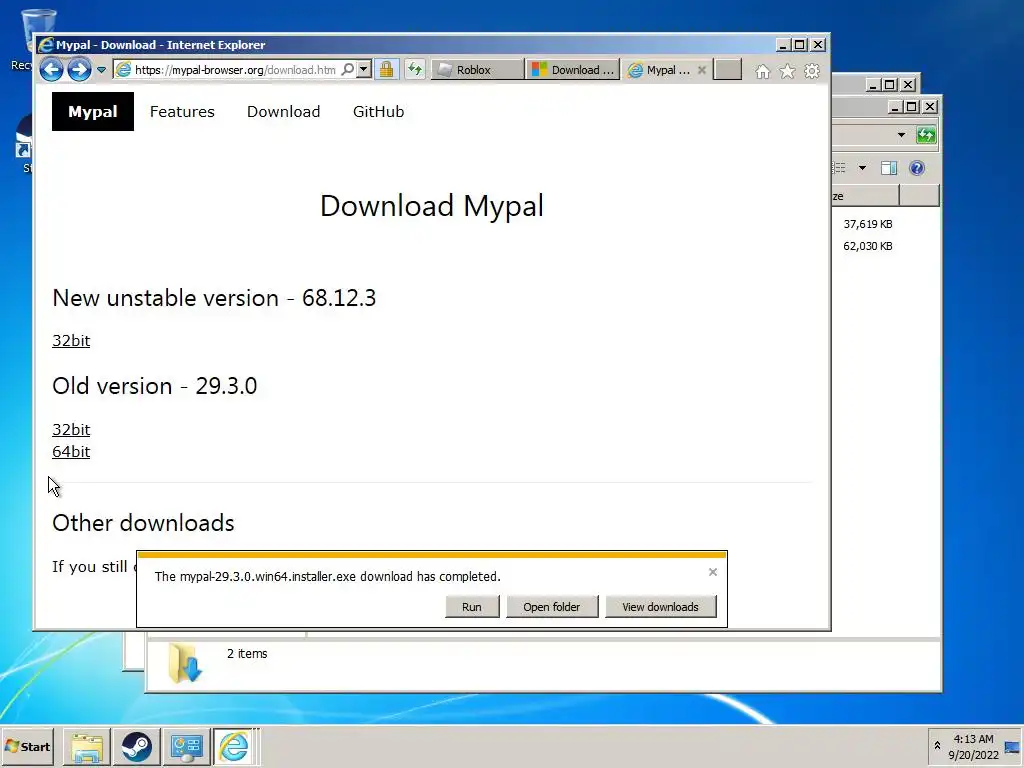This screenshot has width=1024, height=768.
Task: Click View downloads button
Action: (660, 607)
